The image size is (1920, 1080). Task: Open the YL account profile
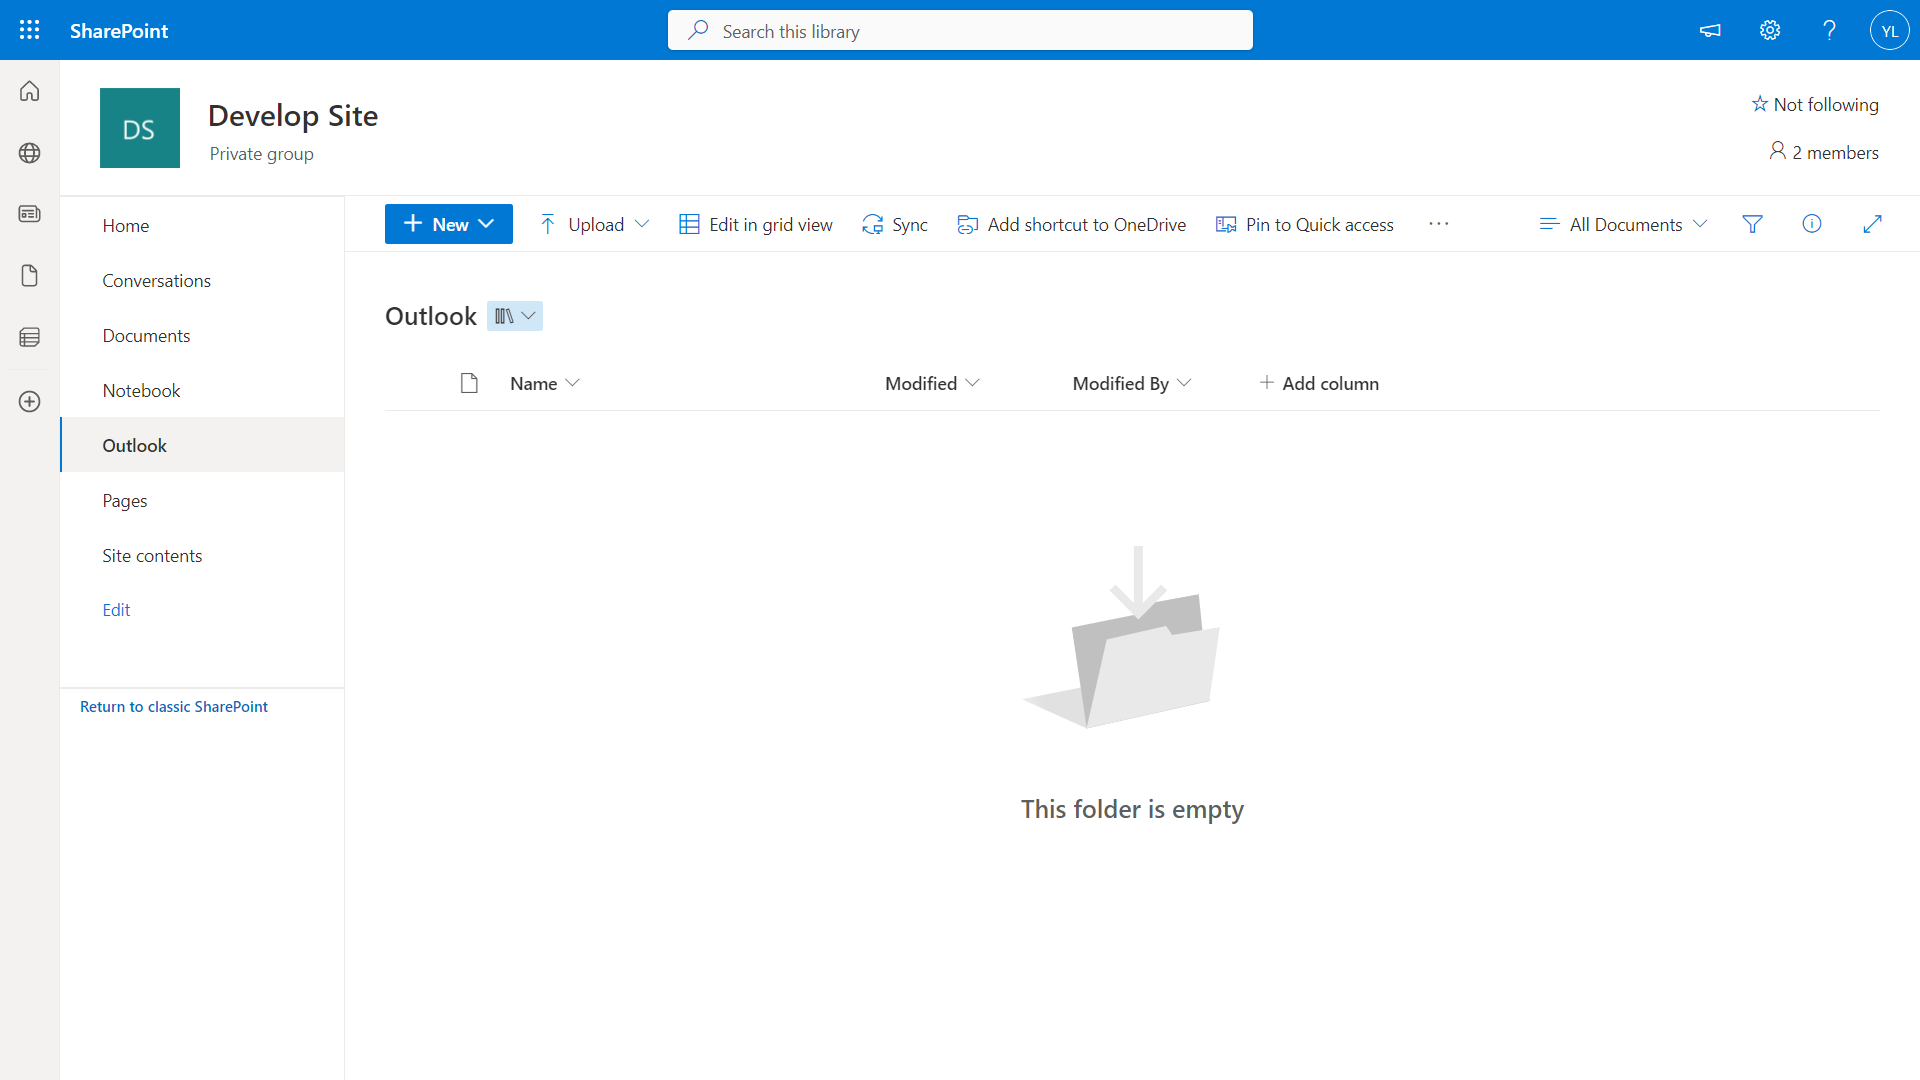tap(1890, 30)
